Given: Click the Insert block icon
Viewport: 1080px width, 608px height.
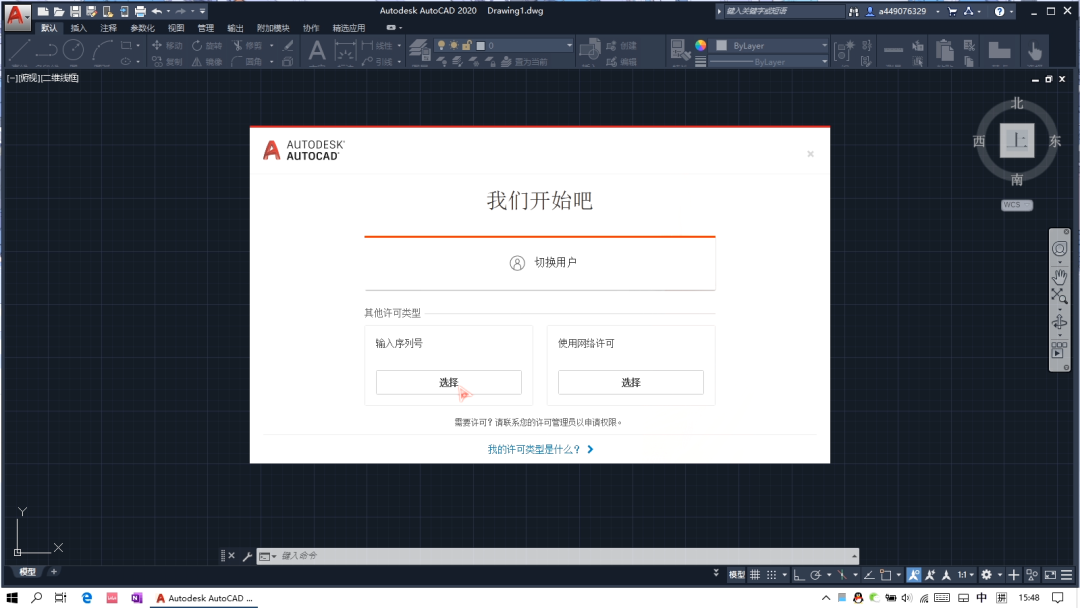Looking at the screenshot, I should point(590,50).
